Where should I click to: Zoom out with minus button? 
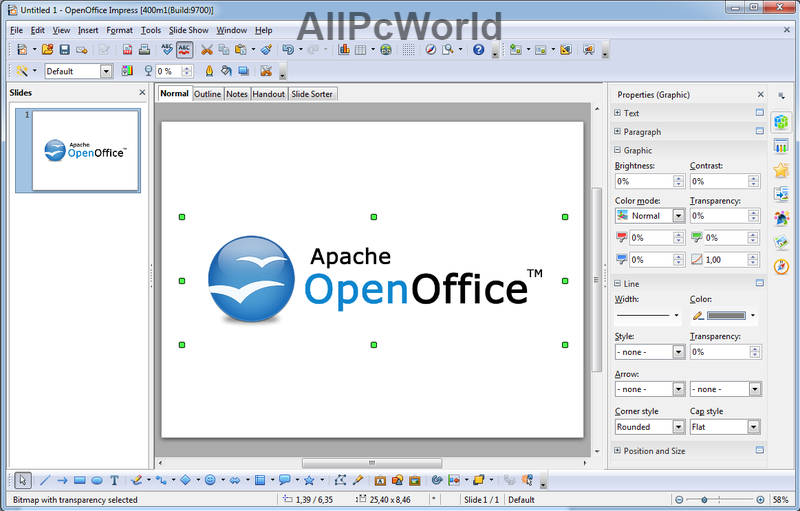(679, 500)
